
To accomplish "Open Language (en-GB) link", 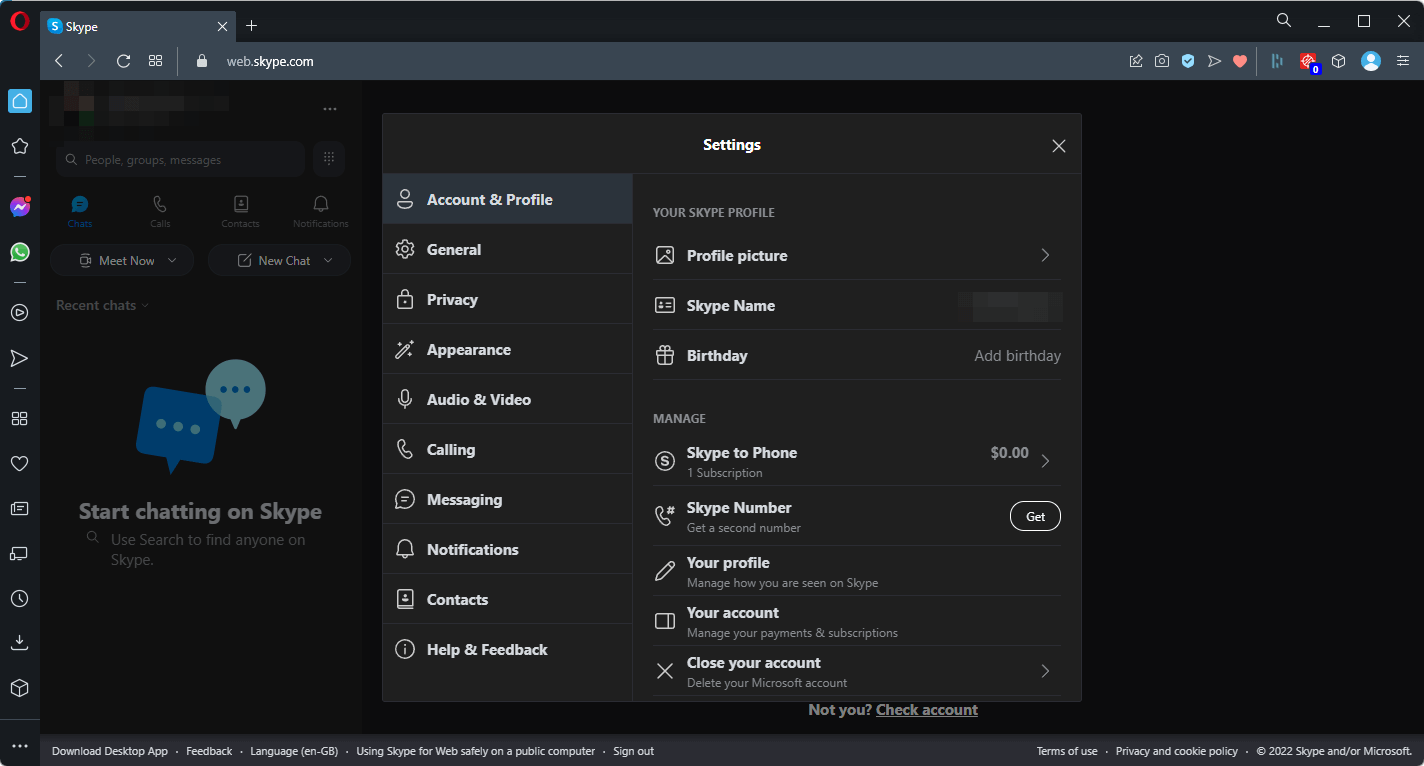I will coord(294,751).
